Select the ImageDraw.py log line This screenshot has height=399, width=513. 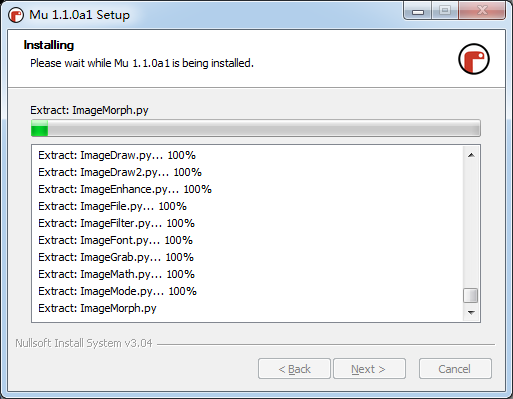pos(117,155)
